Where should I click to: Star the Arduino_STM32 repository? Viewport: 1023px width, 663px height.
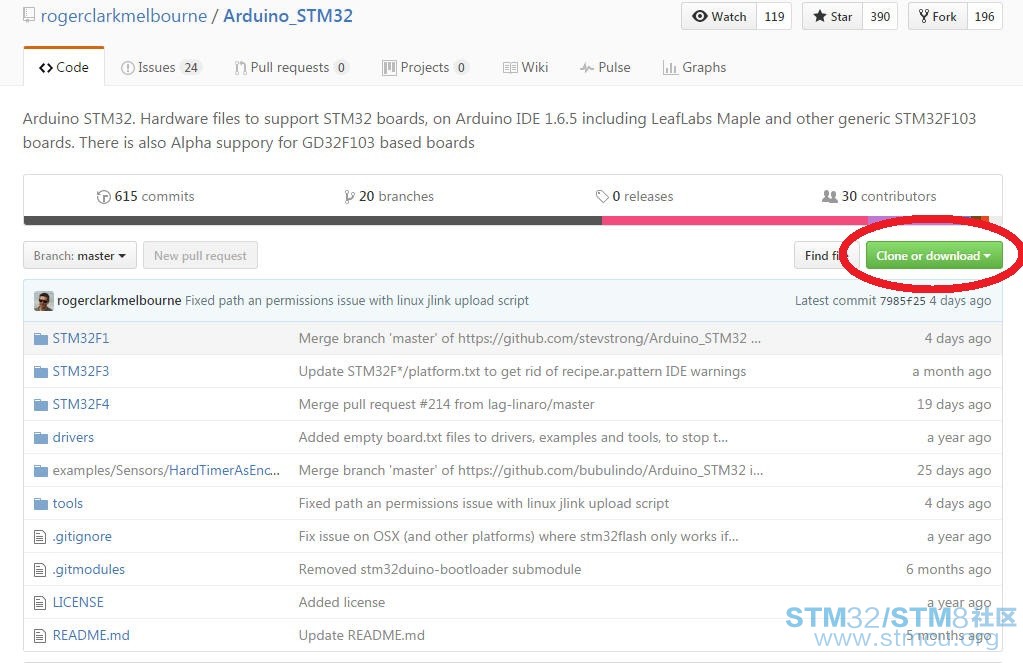[x=832, y=16]
